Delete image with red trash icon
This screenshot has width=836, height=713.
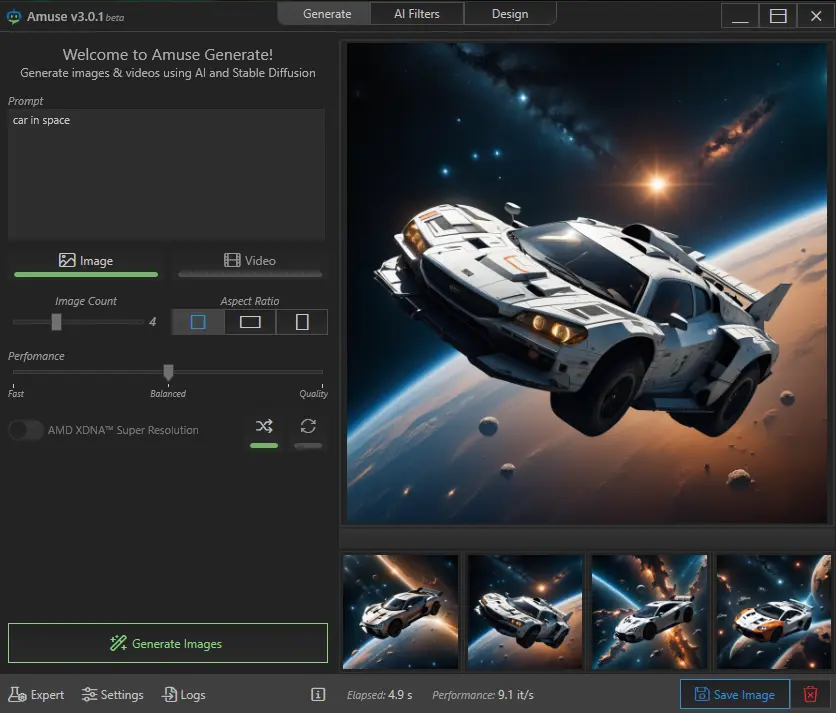811,694
